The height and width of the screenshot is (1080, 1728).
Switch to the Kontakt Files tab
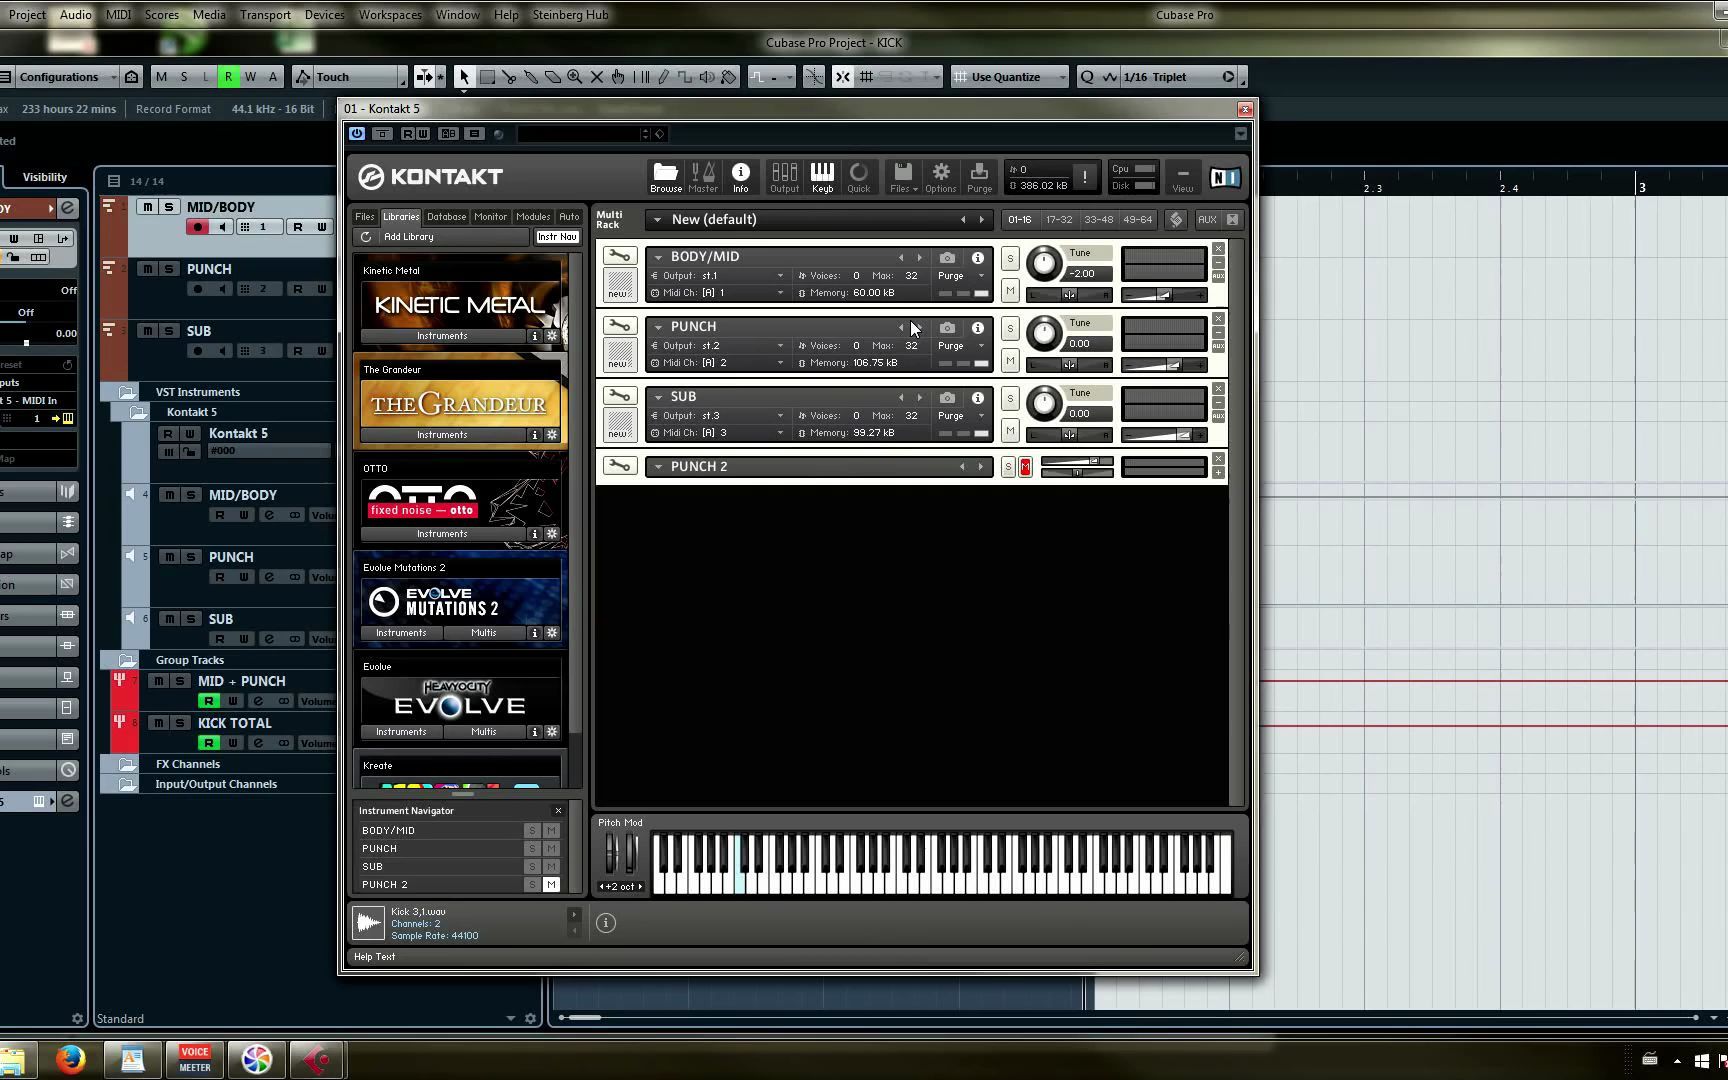[x=365, y=217]
